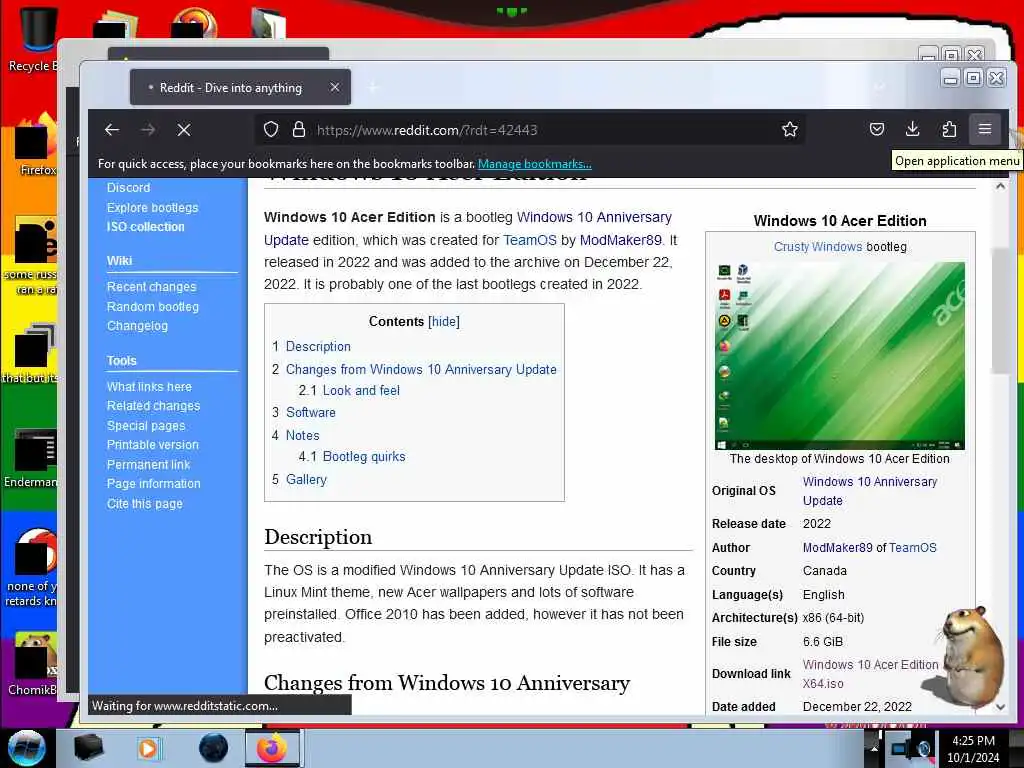This screenshot has height=768, width=1024.
Task: Click the URL address bar
Action: point(529,129)
